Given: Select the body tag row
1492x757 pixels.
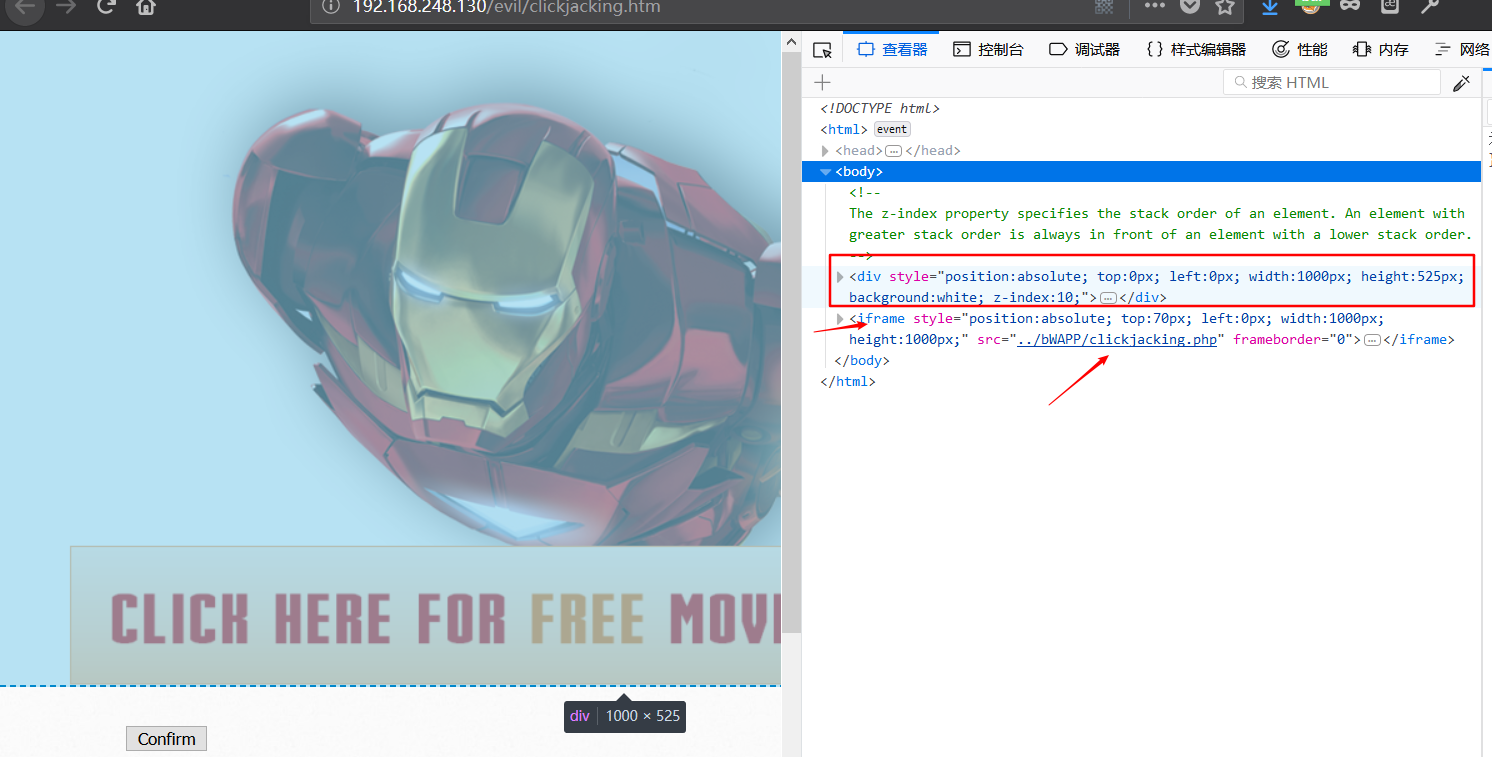Looking at the screenshot, I should (x=1141, y=172).
